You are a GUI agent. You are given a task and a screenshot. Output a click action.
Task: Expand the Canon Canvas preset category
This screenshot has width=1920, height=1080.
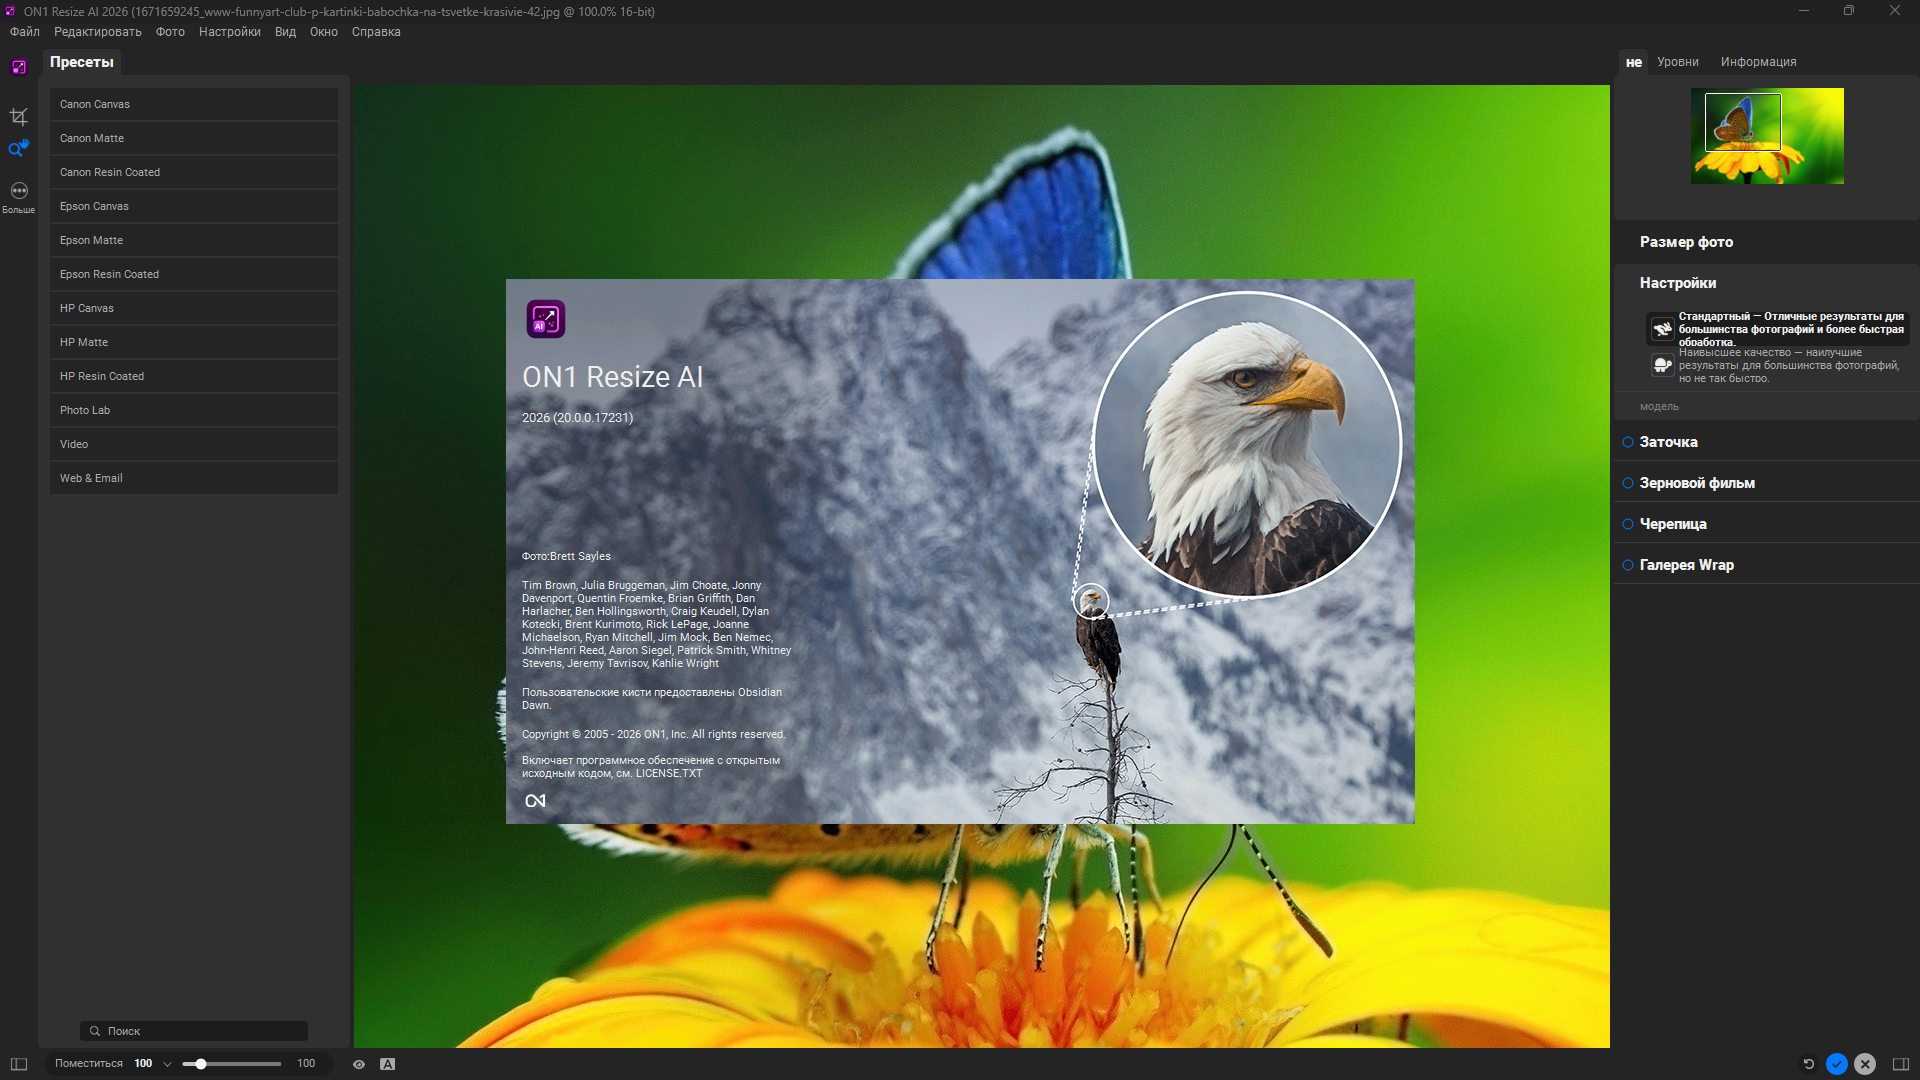[x=194, y=104]
